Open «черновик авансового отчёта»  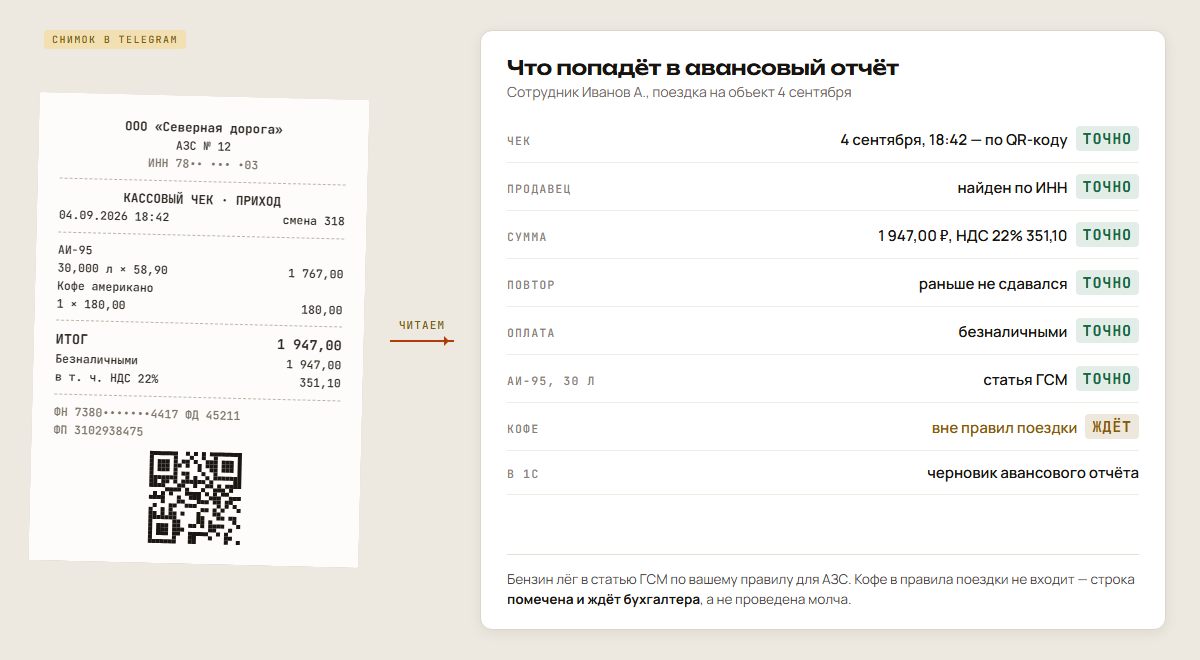[x=1033, y=473]
